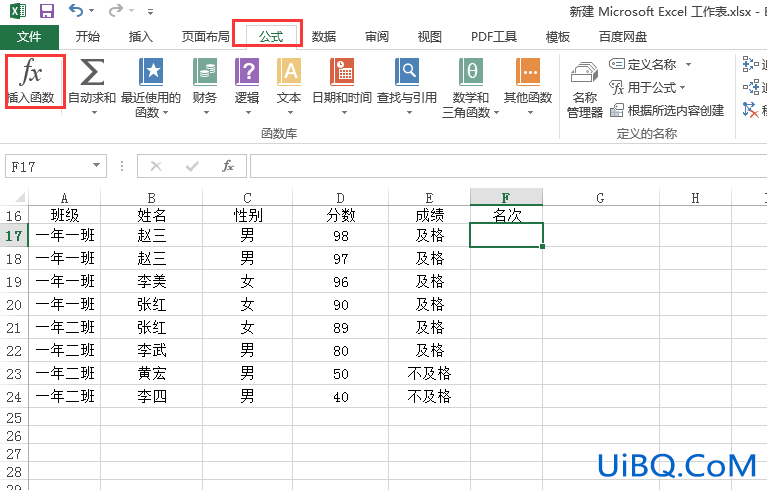Open the Templates (模板) tab
Viewport: 767px width, 490px height.
point(558,37)
